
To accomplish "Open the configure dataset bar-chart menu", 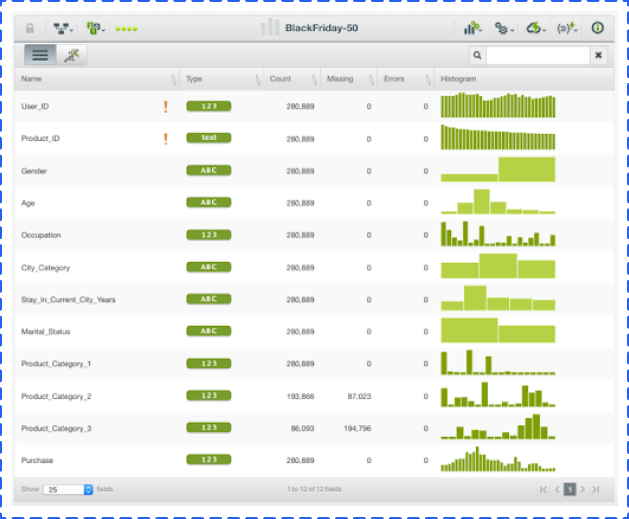I will click(x=471, y=28).
